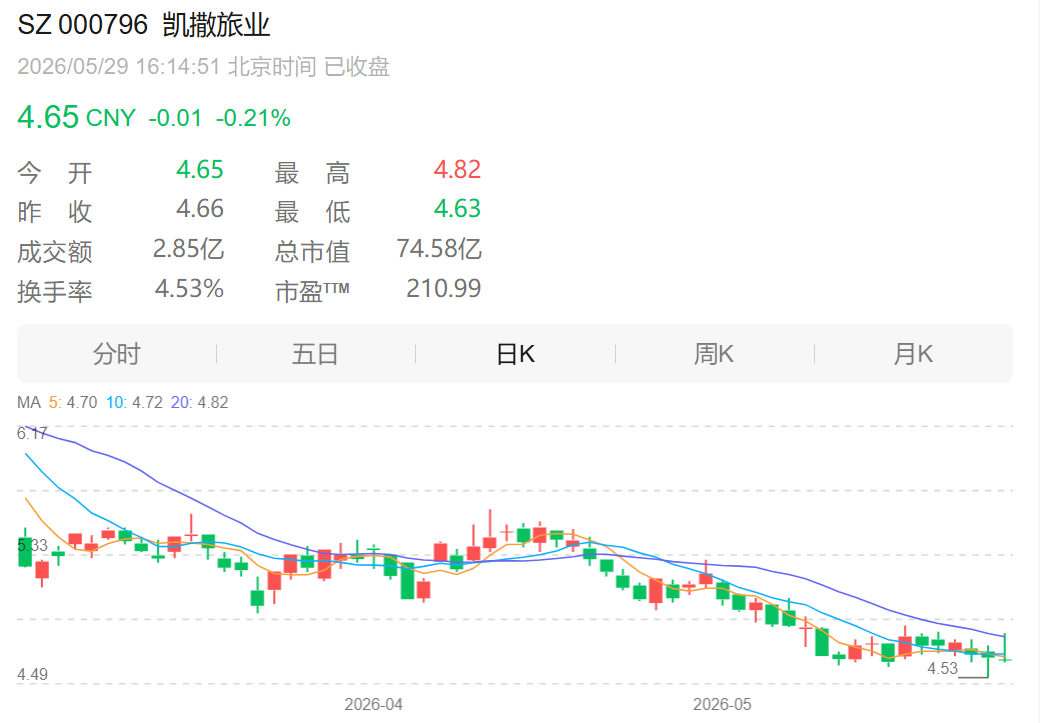
Task: Click the 今开 value 4.65
Action: click(200, 170)
